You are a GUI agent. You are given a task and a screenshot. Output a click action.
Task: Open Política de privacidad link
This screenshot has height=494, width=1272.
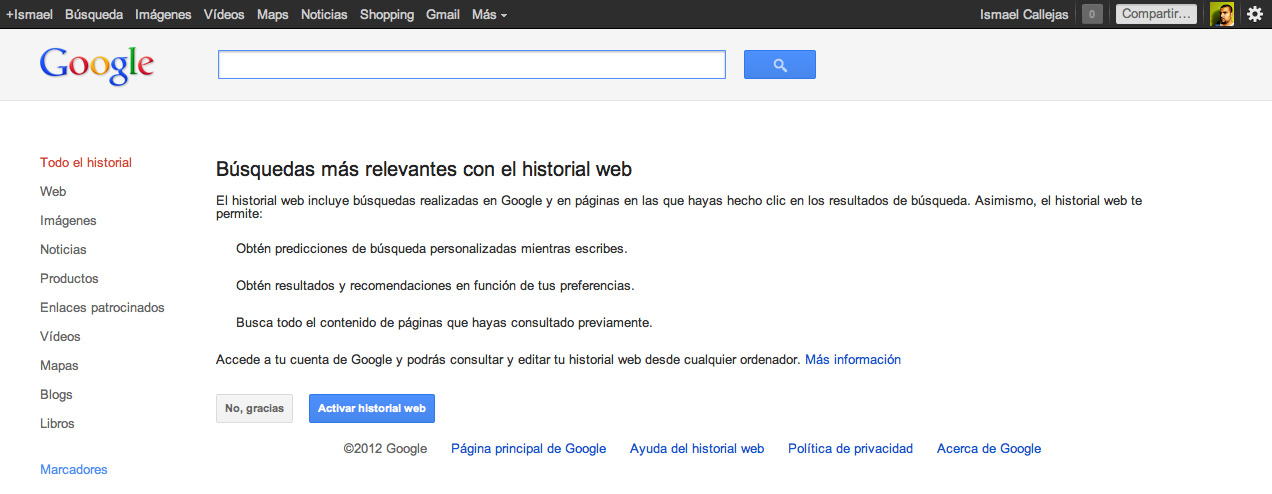(x=851, y=449)
